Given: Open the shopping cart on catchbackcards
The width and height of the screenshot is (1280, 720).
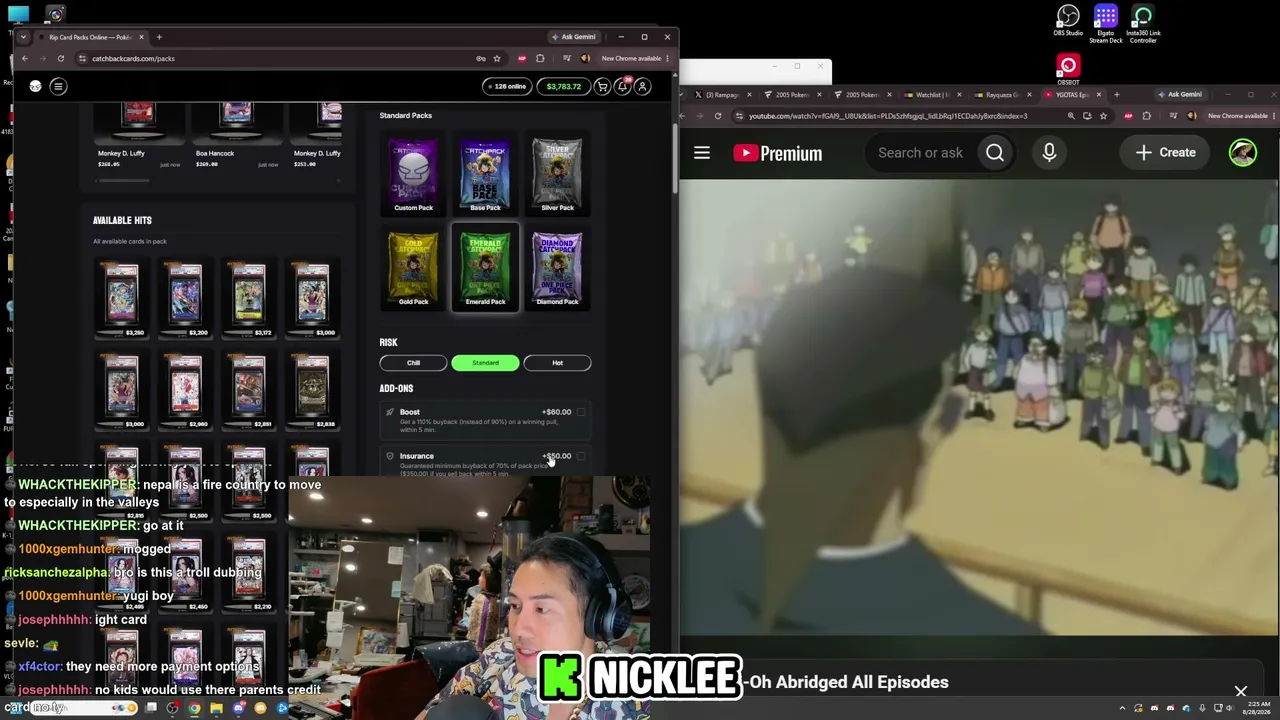Looking at the screenshot, I should coord(602,87).
